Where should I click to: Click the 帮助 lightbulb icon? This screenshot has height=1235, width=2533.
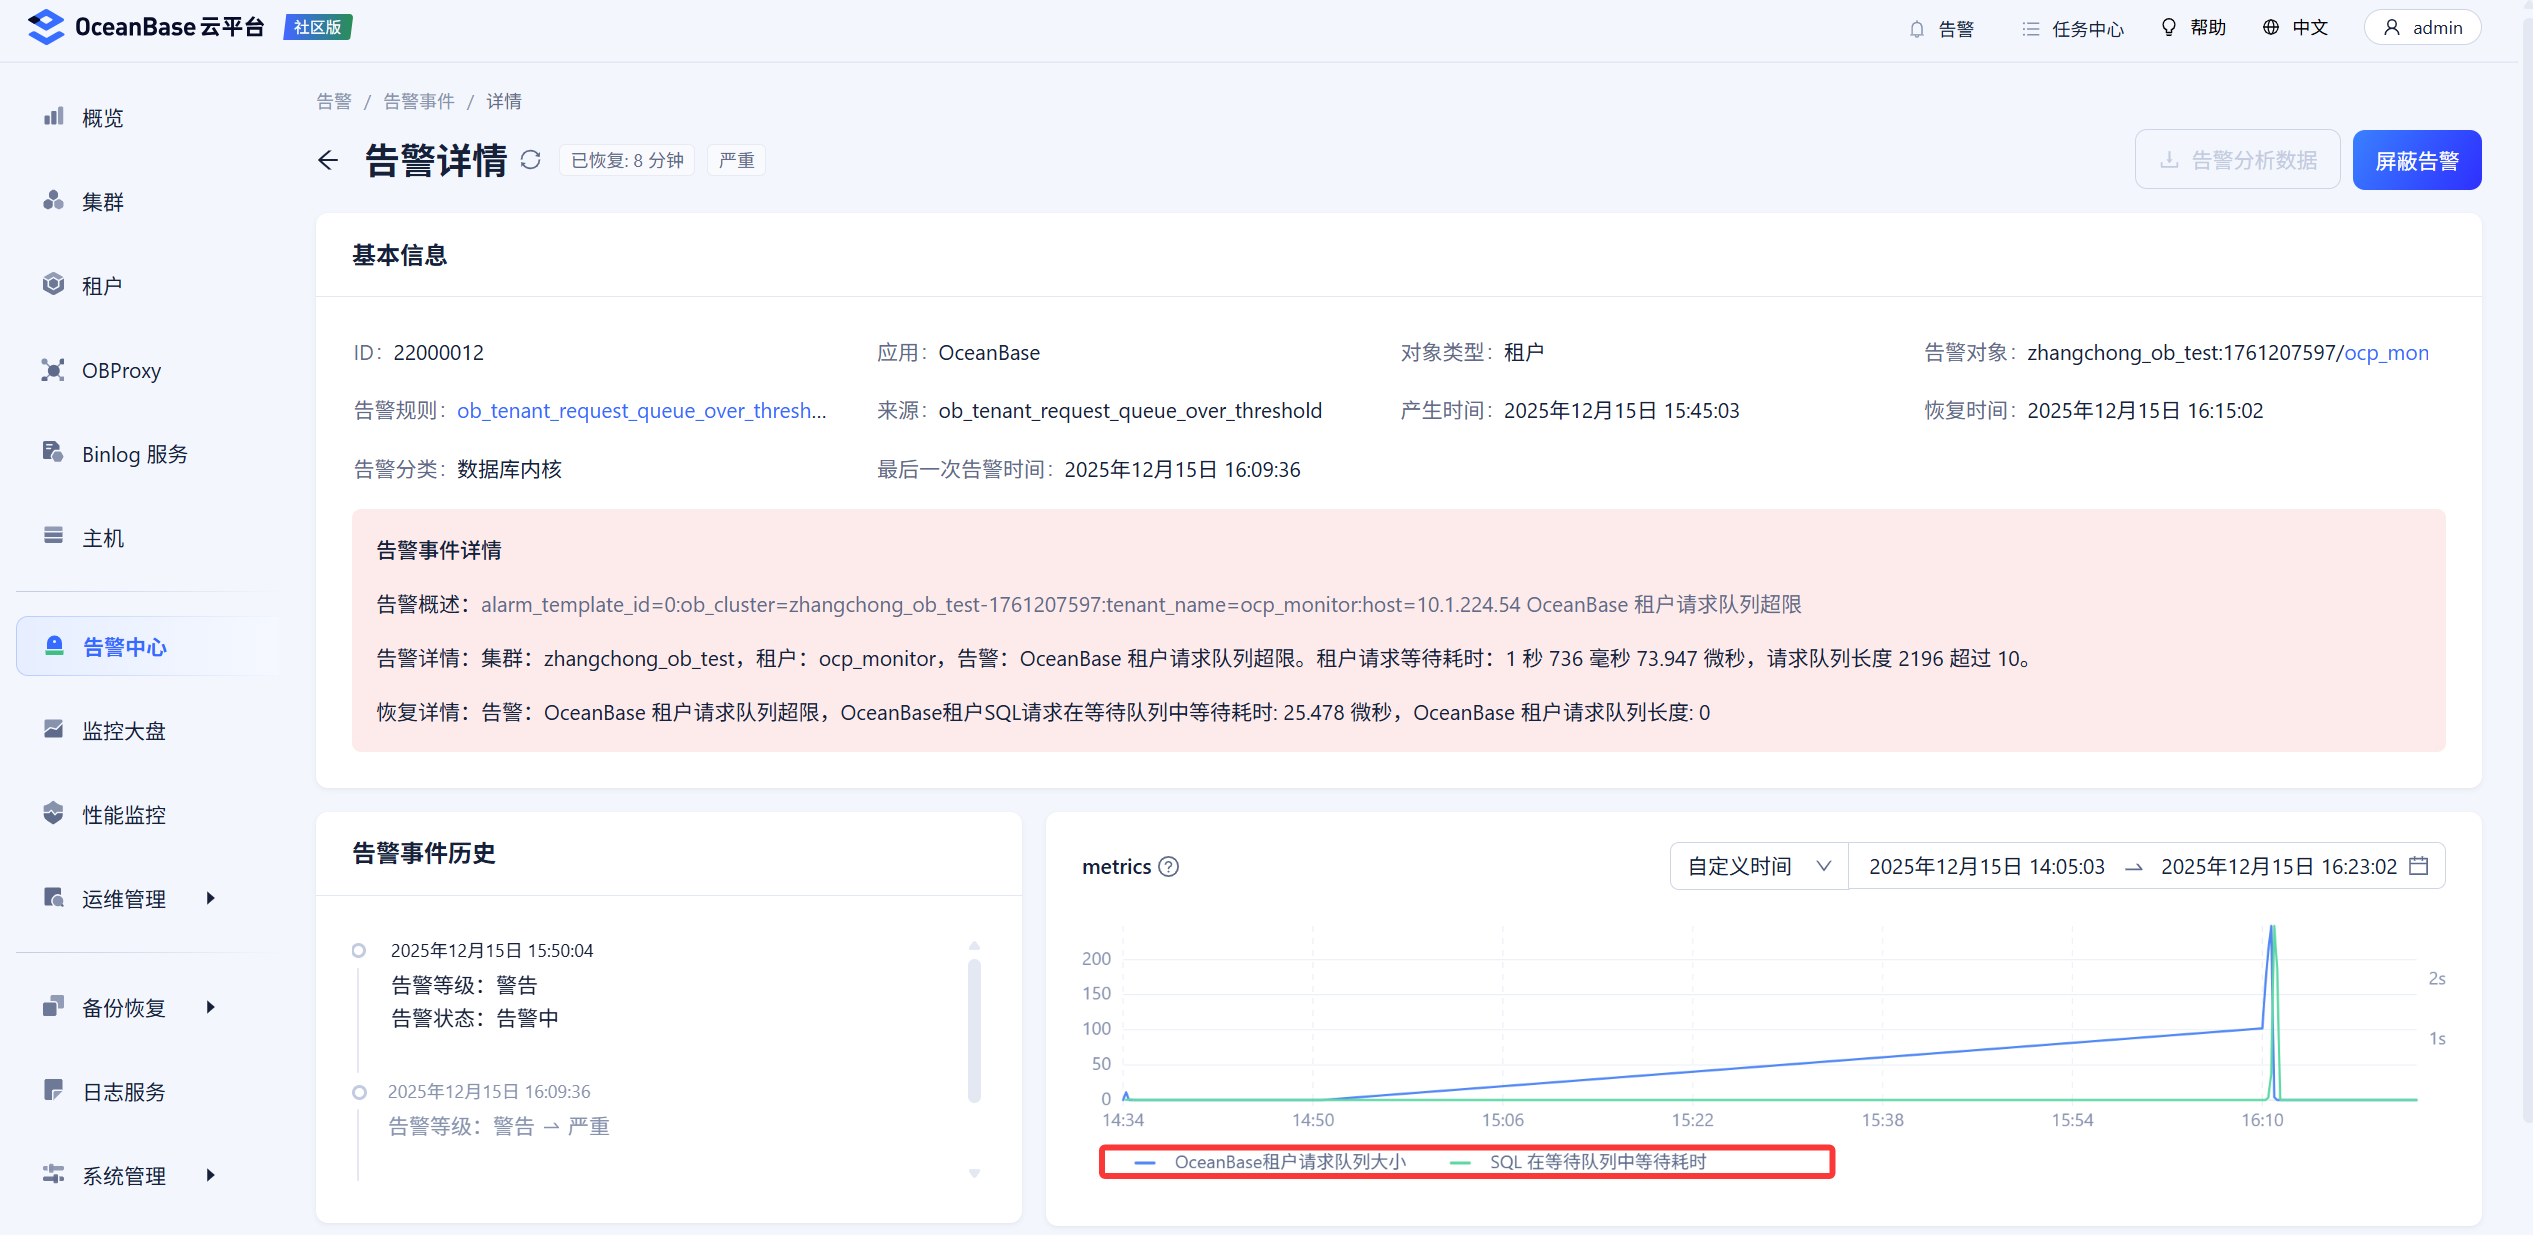pos(2168,27)
